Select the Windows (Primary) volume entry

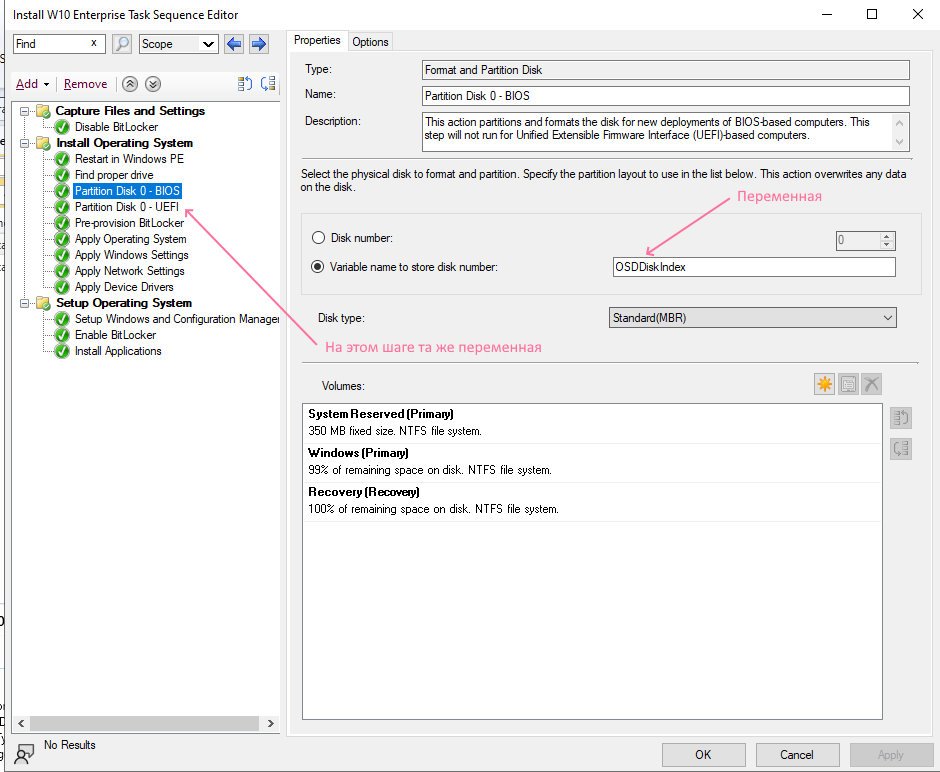point(592,461)
